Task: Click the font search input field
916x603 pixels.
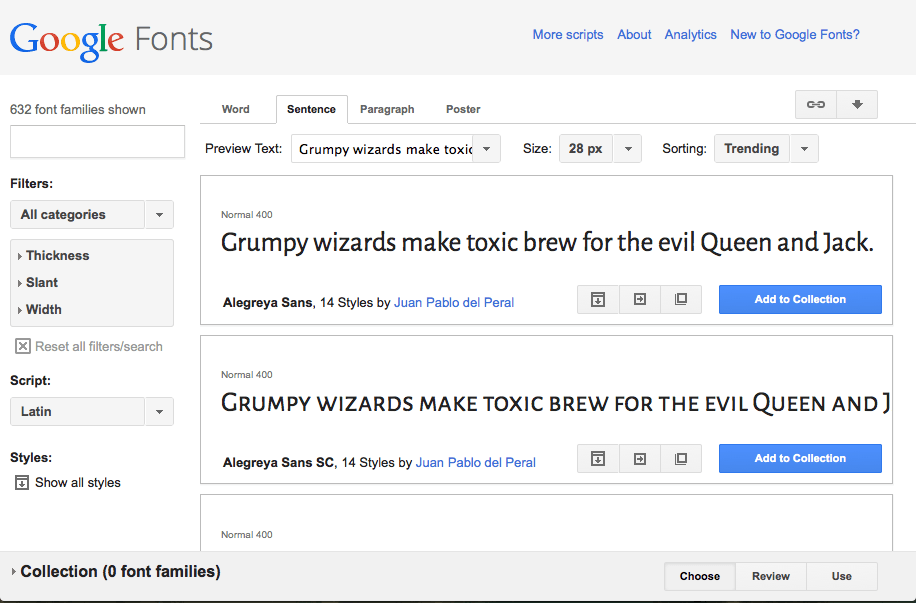Action: click(x=98, y=141)
